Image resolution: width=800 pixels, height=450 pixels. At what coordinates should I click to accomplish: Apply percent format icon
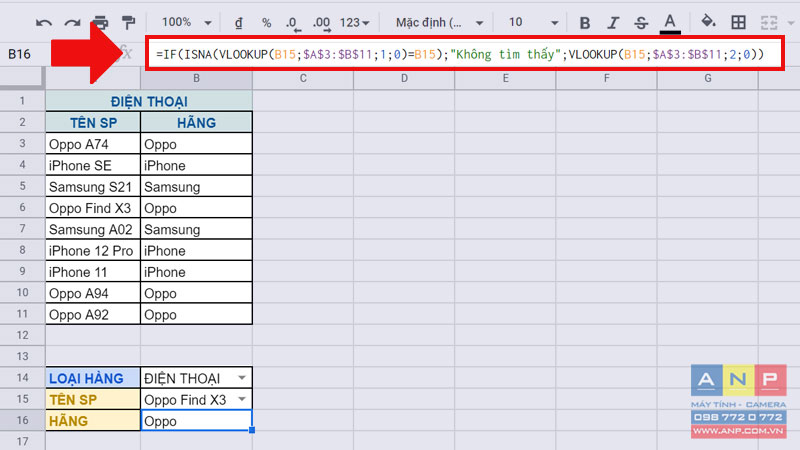pos(266,22)
